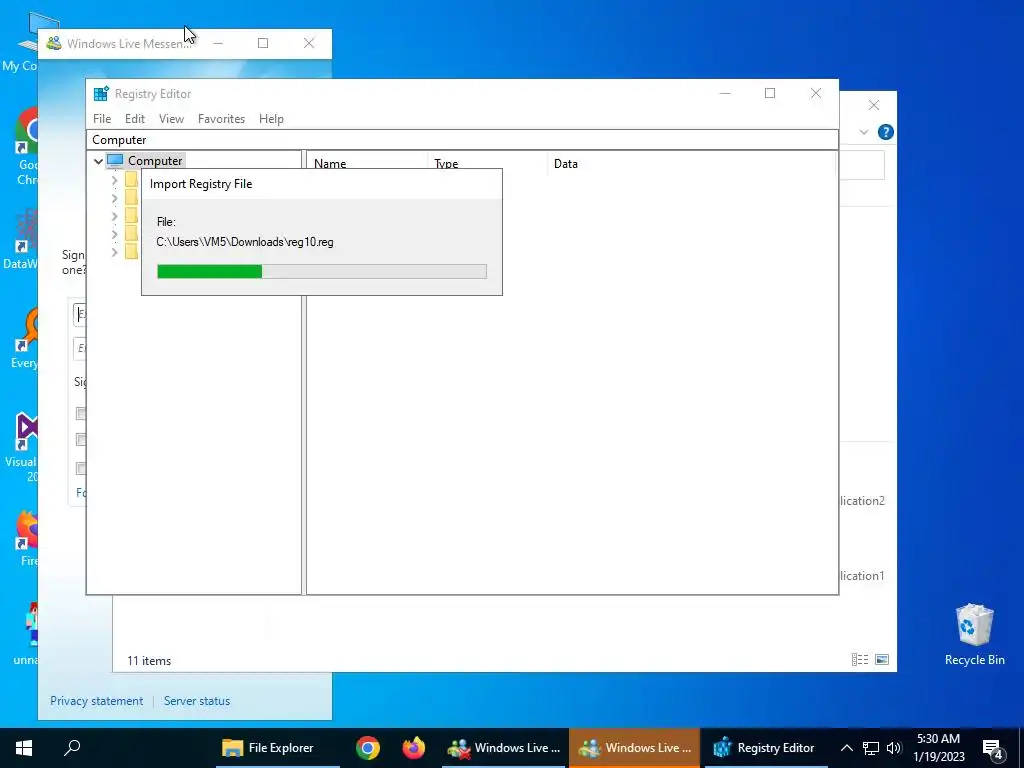Switch to the first Windows Live taskbar button
This screenshot has height=768, width=1024.
tap(504, 748)
